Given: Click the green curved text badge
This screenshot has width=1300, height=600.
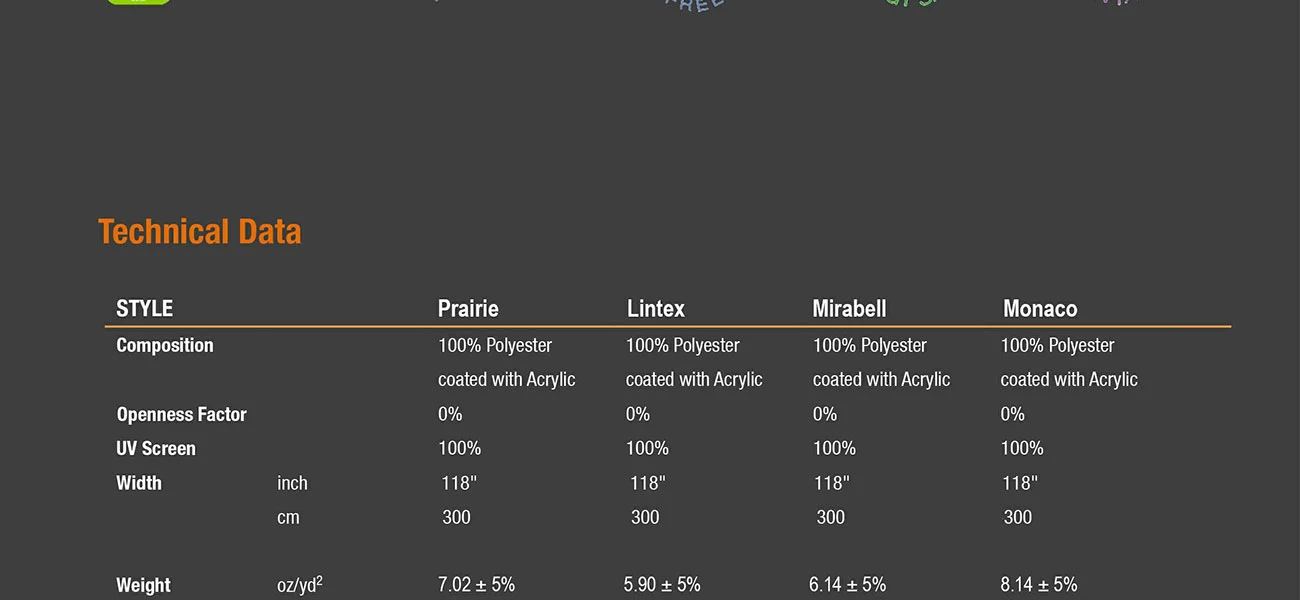Looking at the screenshot, I should pyautogui.click(x=912, y=3).
